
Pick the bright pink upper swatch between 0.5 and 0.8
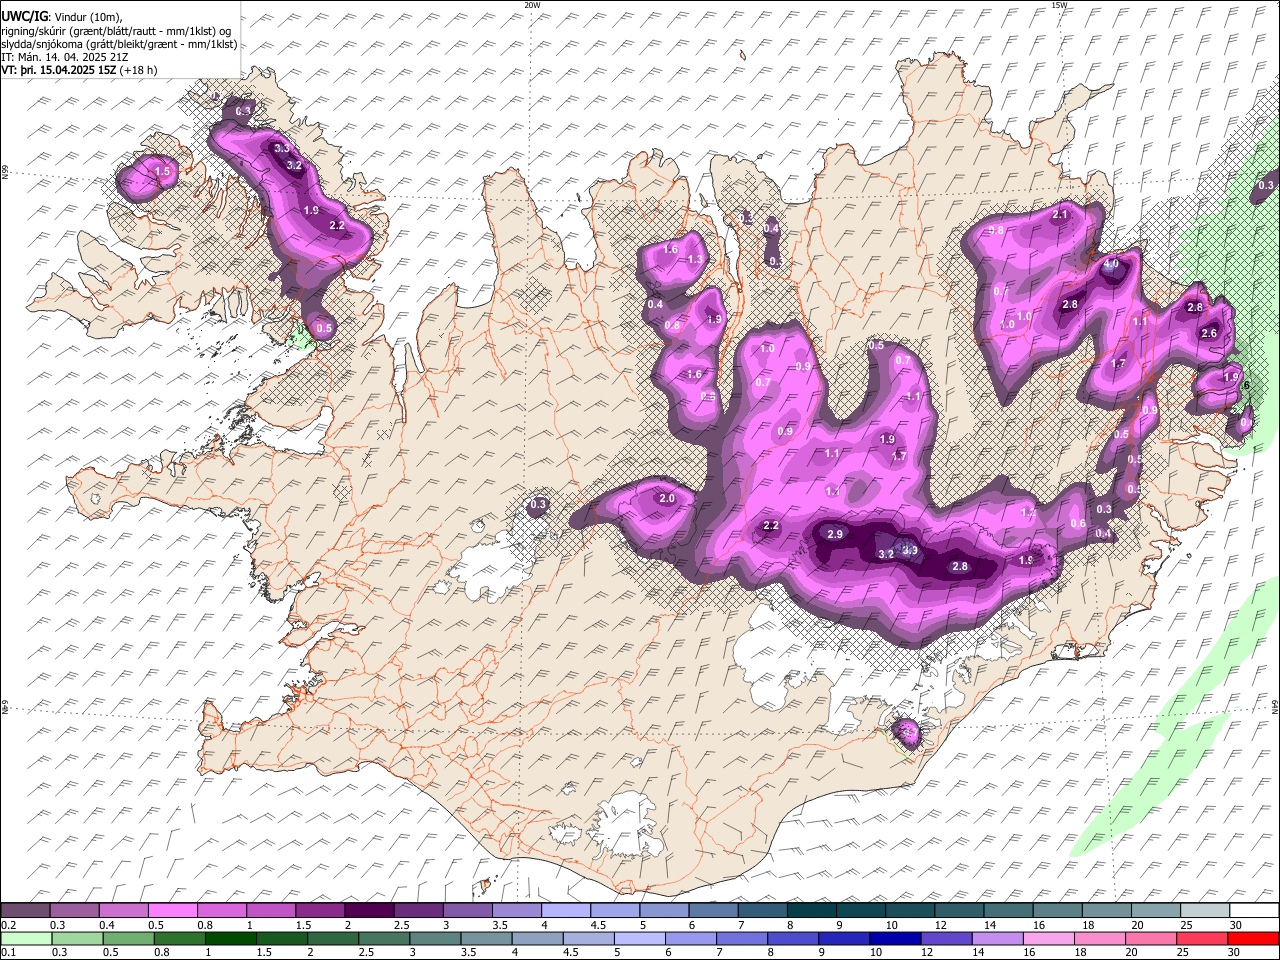coord(172,911)
